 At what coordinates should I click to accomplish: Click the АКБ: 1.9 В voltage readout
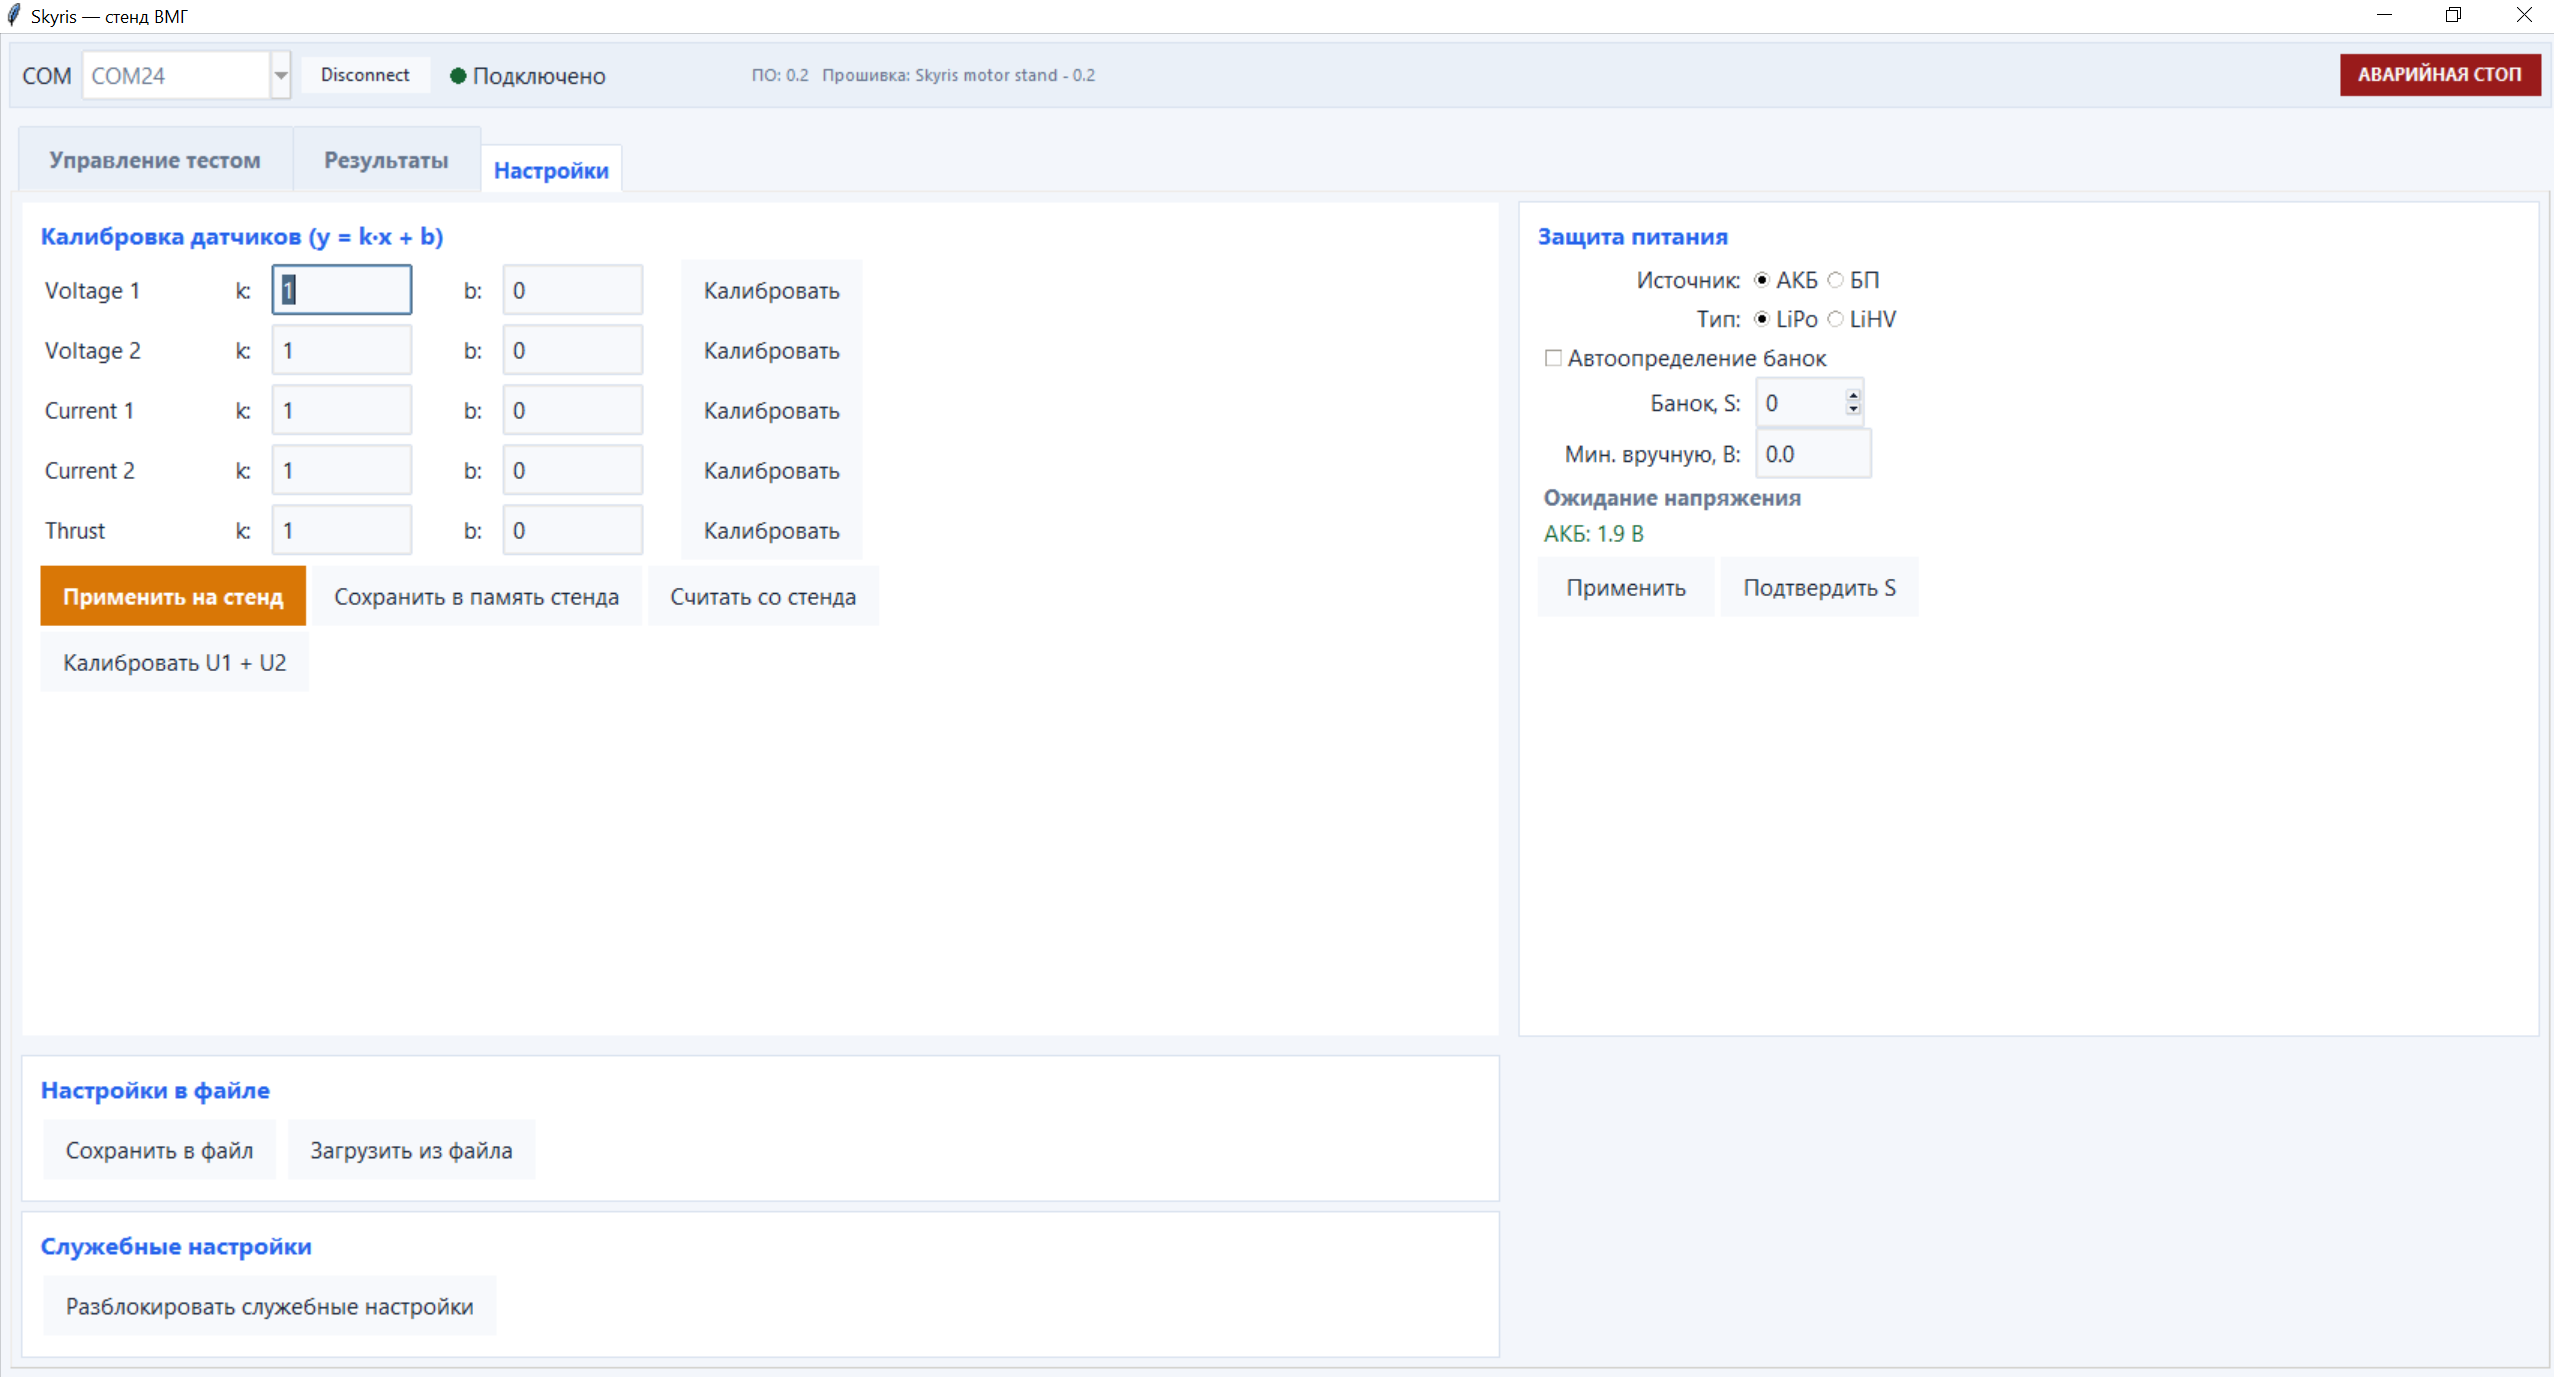(x=1594, y=533)
